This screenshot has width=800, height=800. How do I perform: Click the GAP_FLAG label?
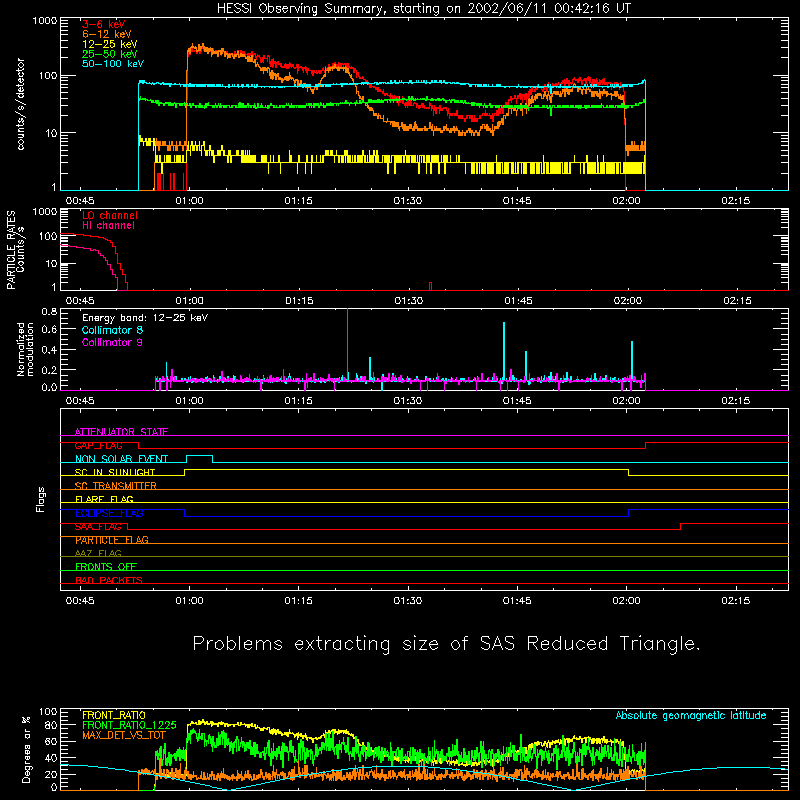[x=98, y=445]
